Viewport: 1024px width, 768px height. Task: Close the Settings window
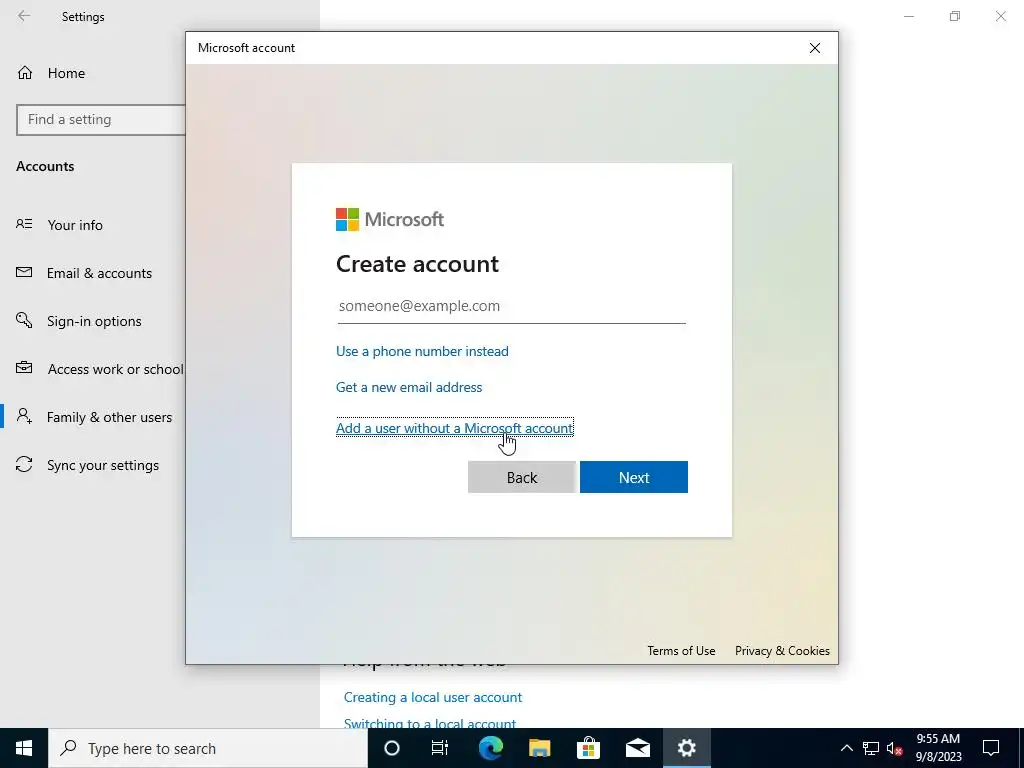click(x=1000, y=16)
